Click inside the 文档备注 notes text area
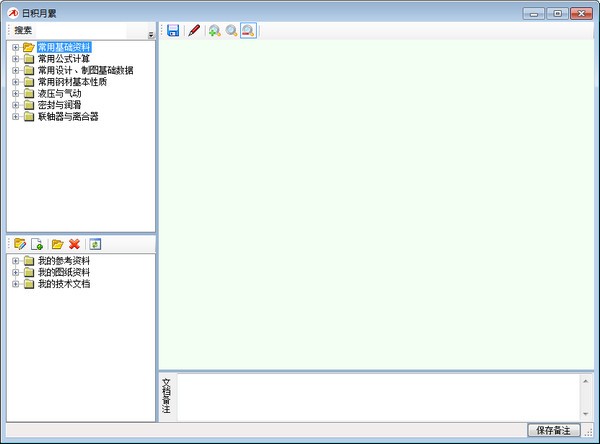The height and width of the screenshot is (444, 600). click(x=379, y=397)
